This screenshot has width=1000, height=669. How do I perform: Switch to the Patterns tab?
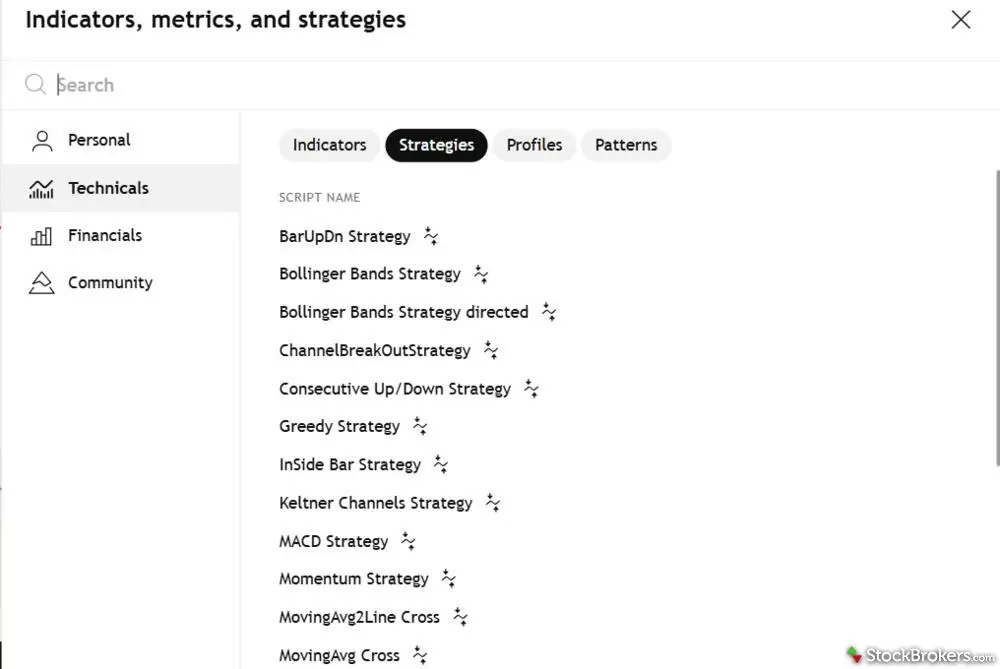point(626,145)
